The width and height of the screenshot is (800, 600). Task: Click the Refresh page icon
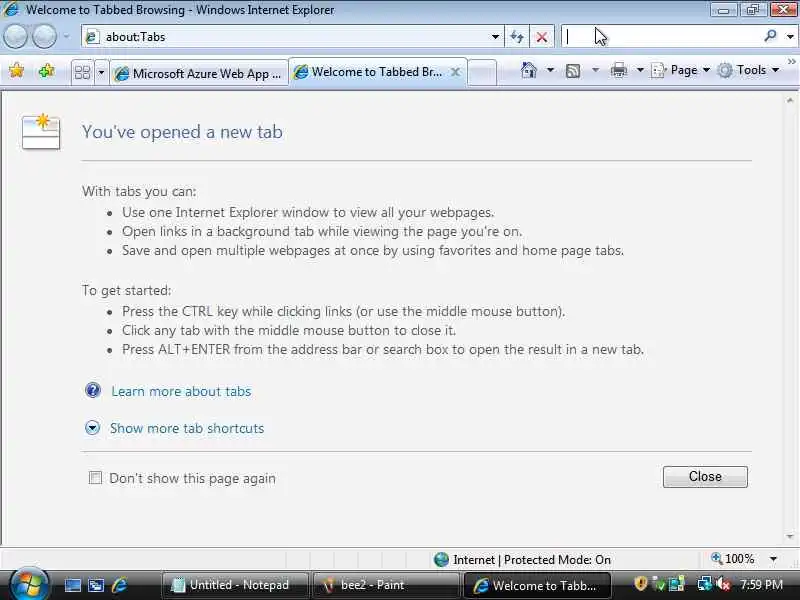pyautogui.click(x=517, y=37)
